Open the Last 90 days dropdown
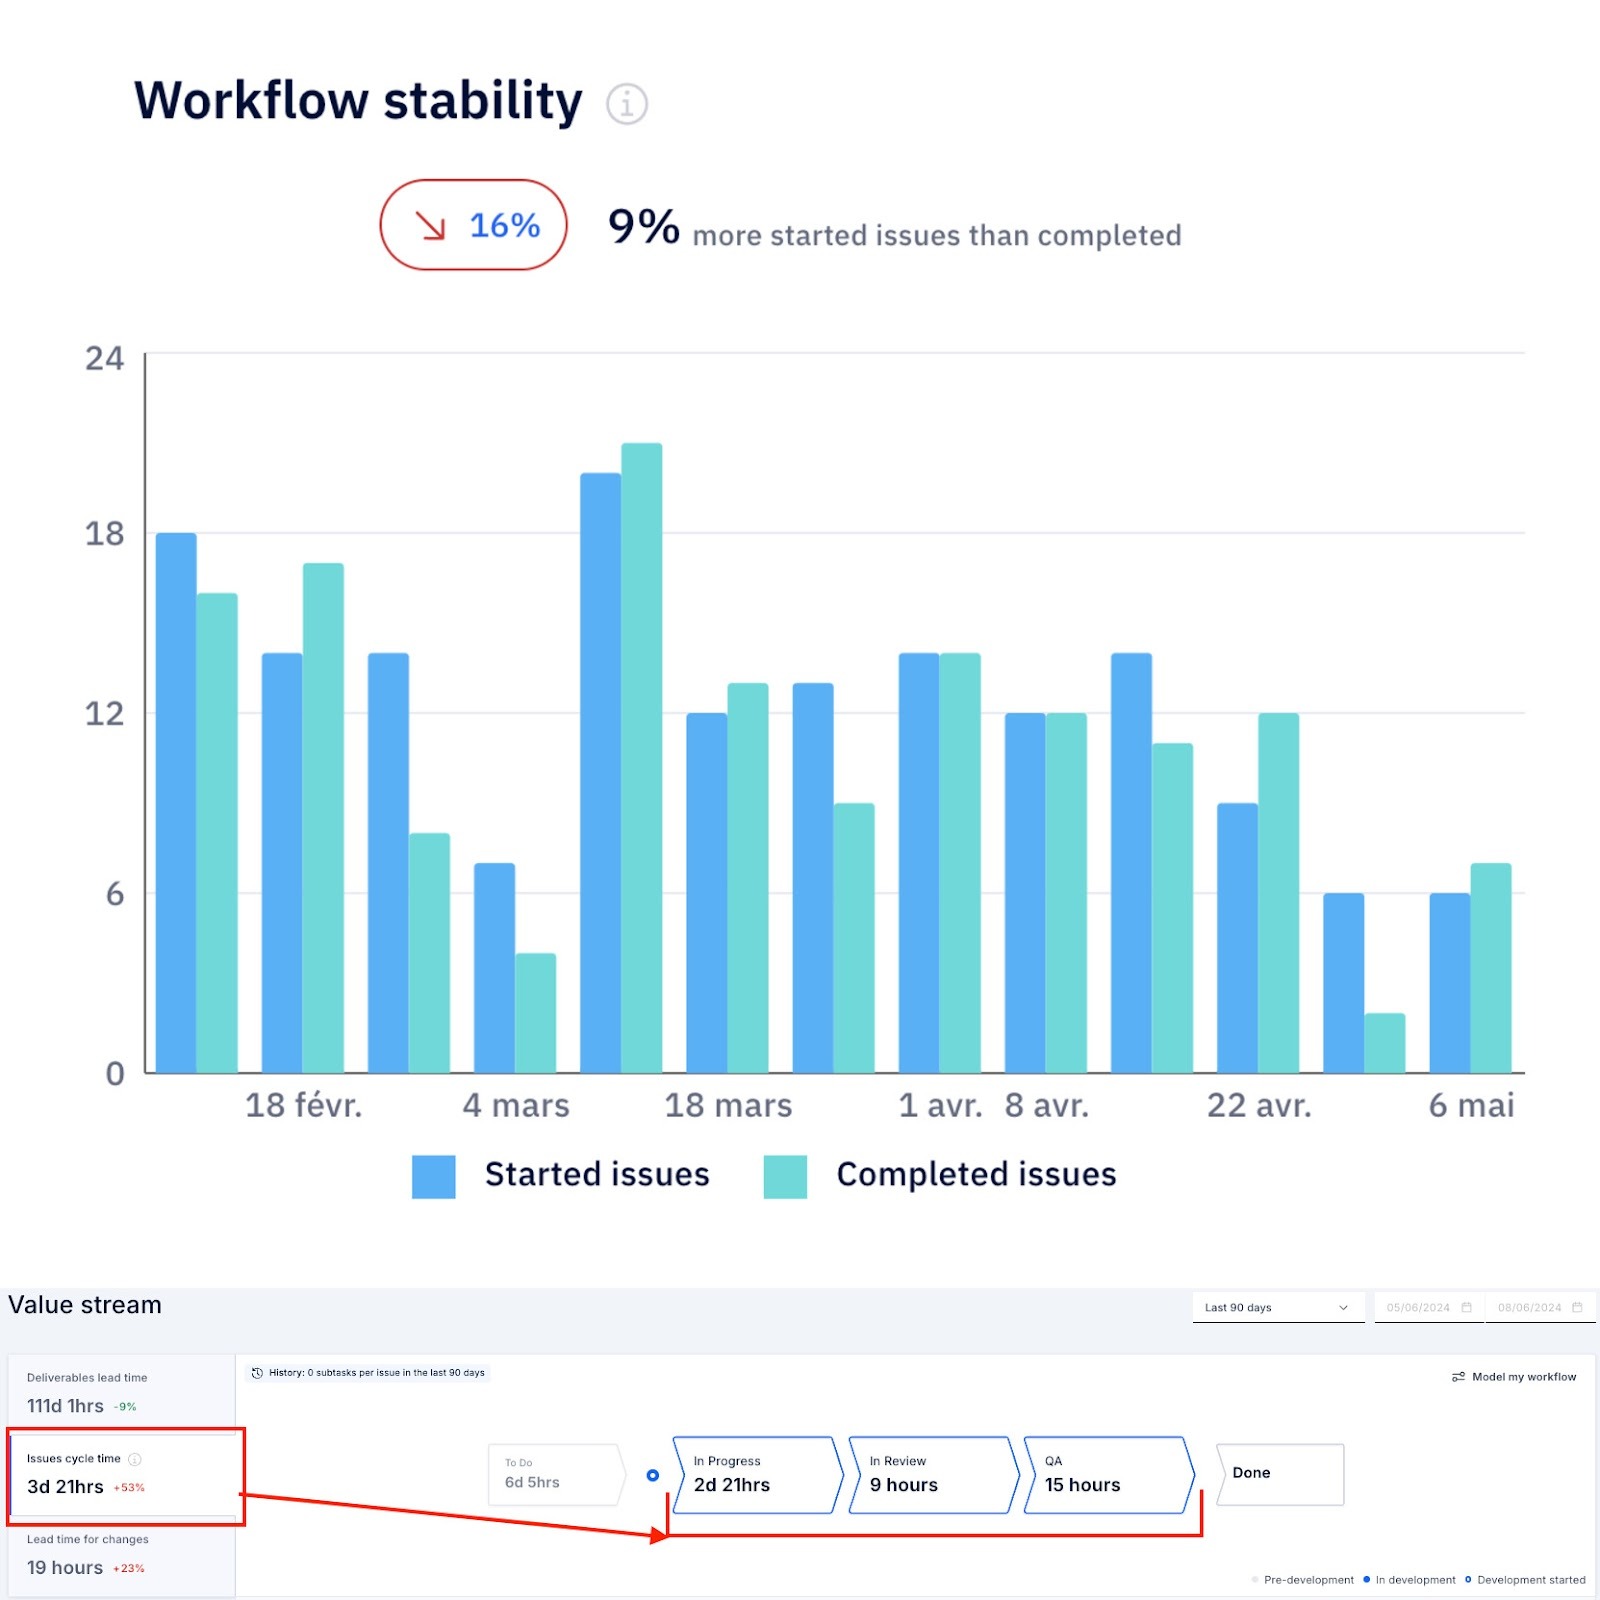 1278,1307
